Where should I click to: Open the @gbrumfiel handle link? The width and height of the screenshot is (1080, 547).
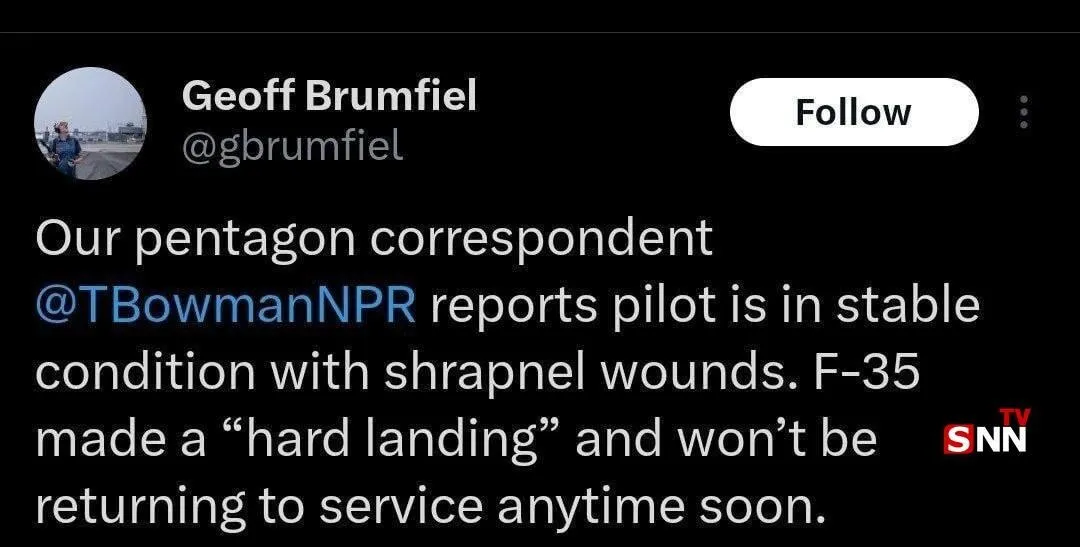pyautogui.click(x=292, y=146)
